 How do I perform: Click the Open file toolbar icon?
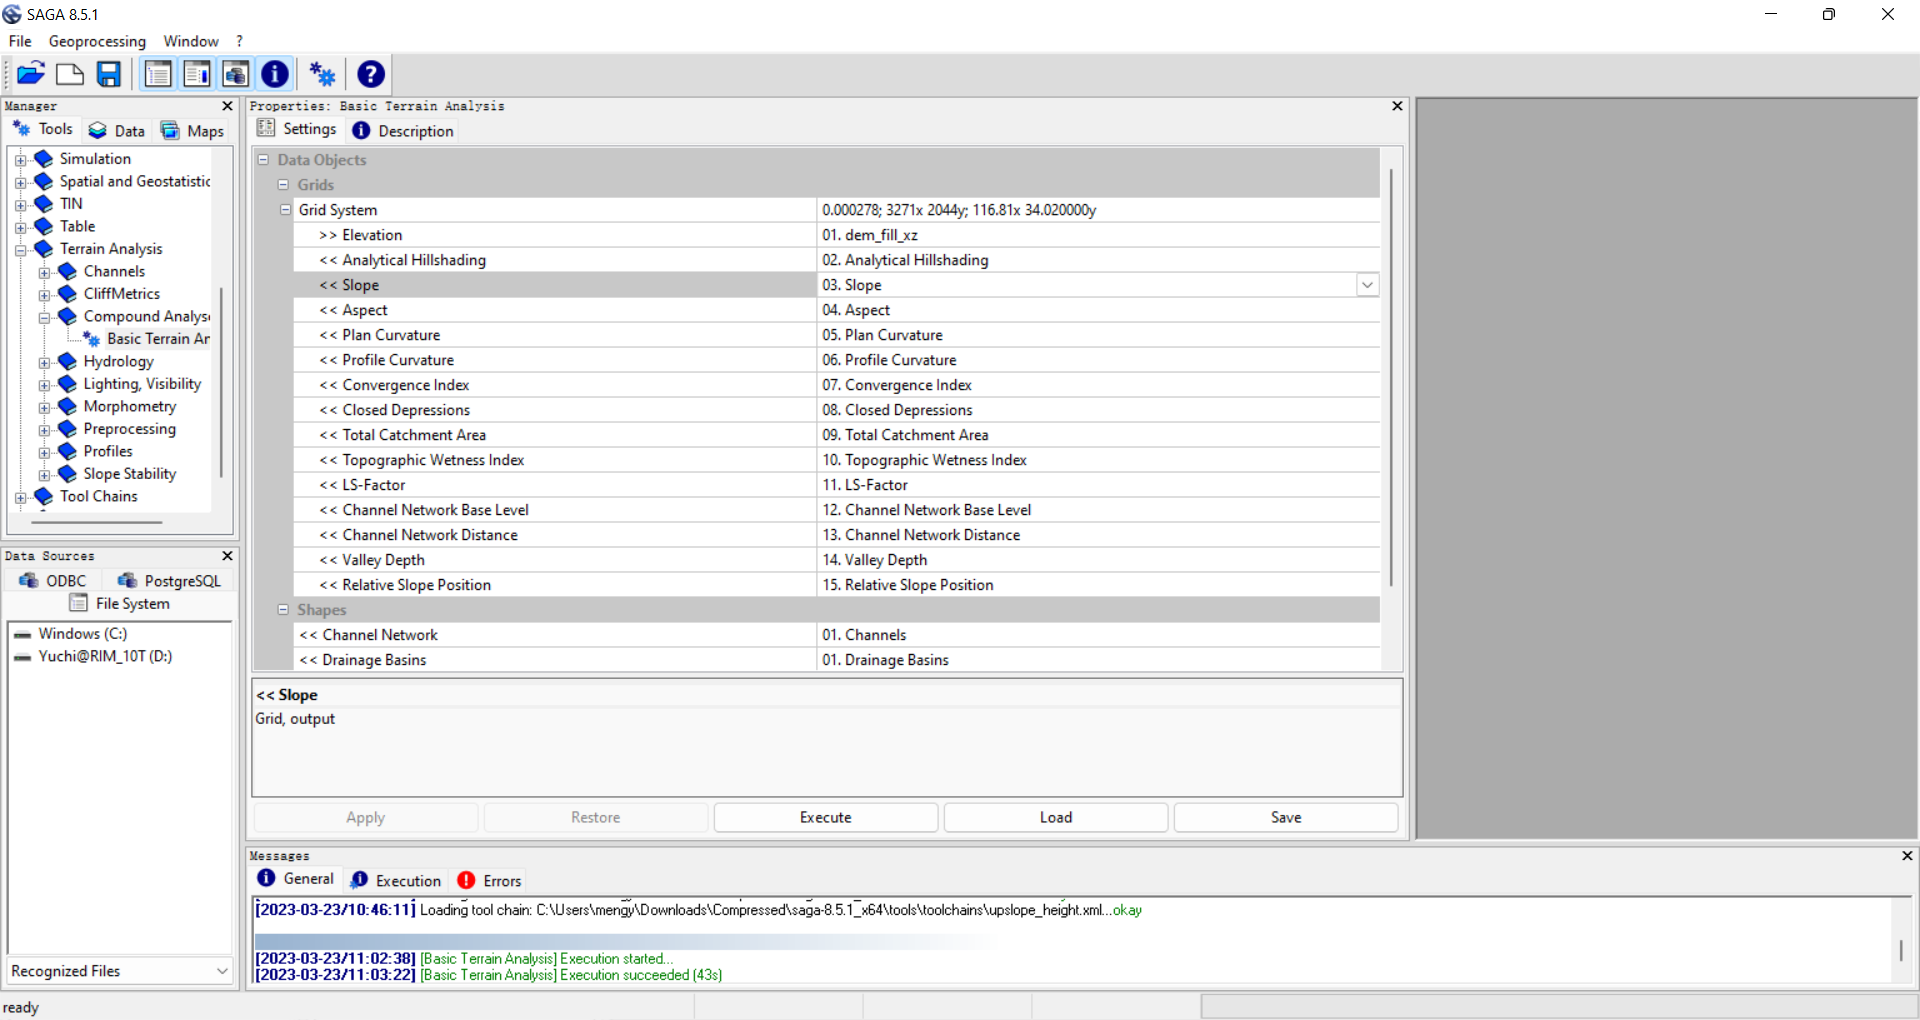pos(31,74)
